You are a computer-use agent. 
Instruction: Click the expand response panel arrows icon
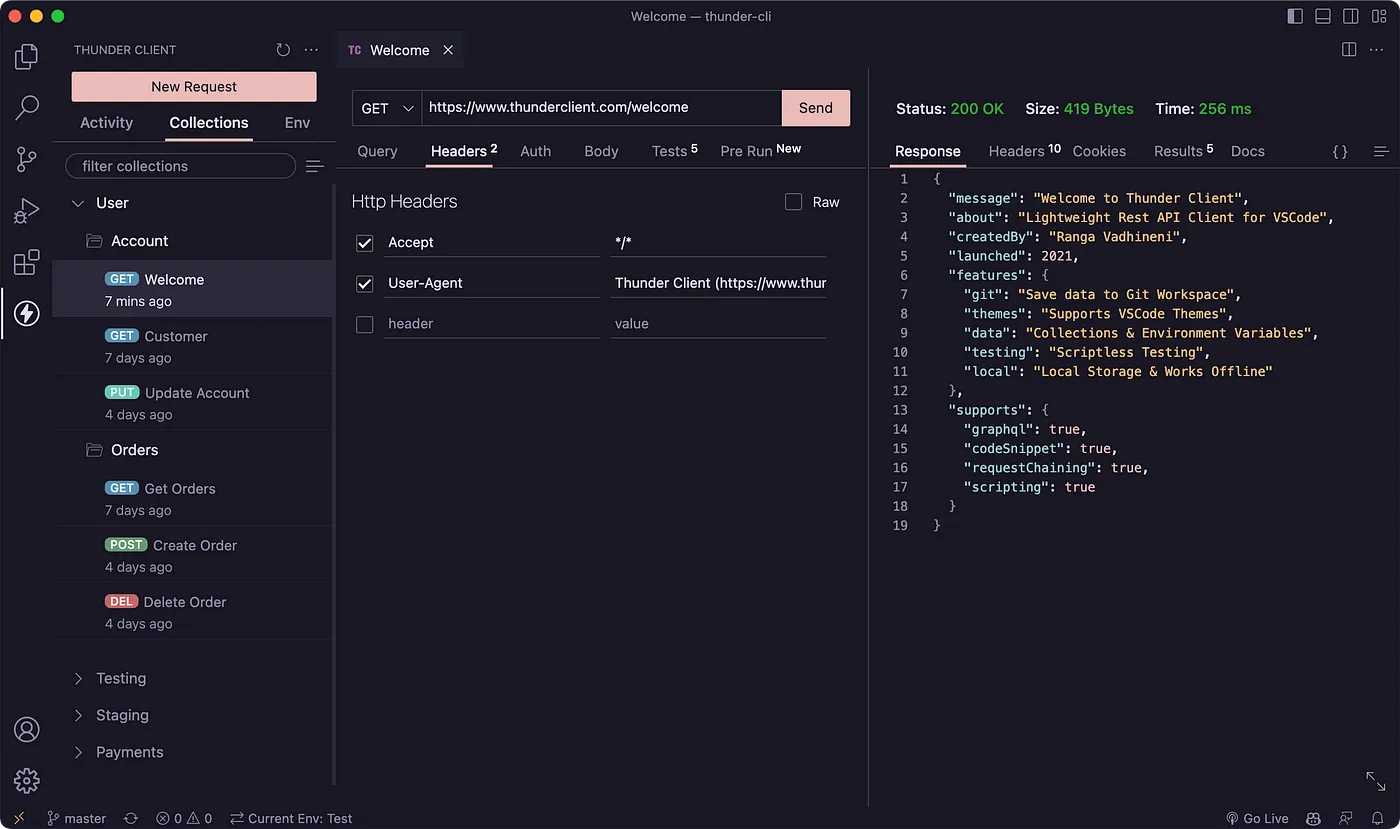(x=1376, y=781)
